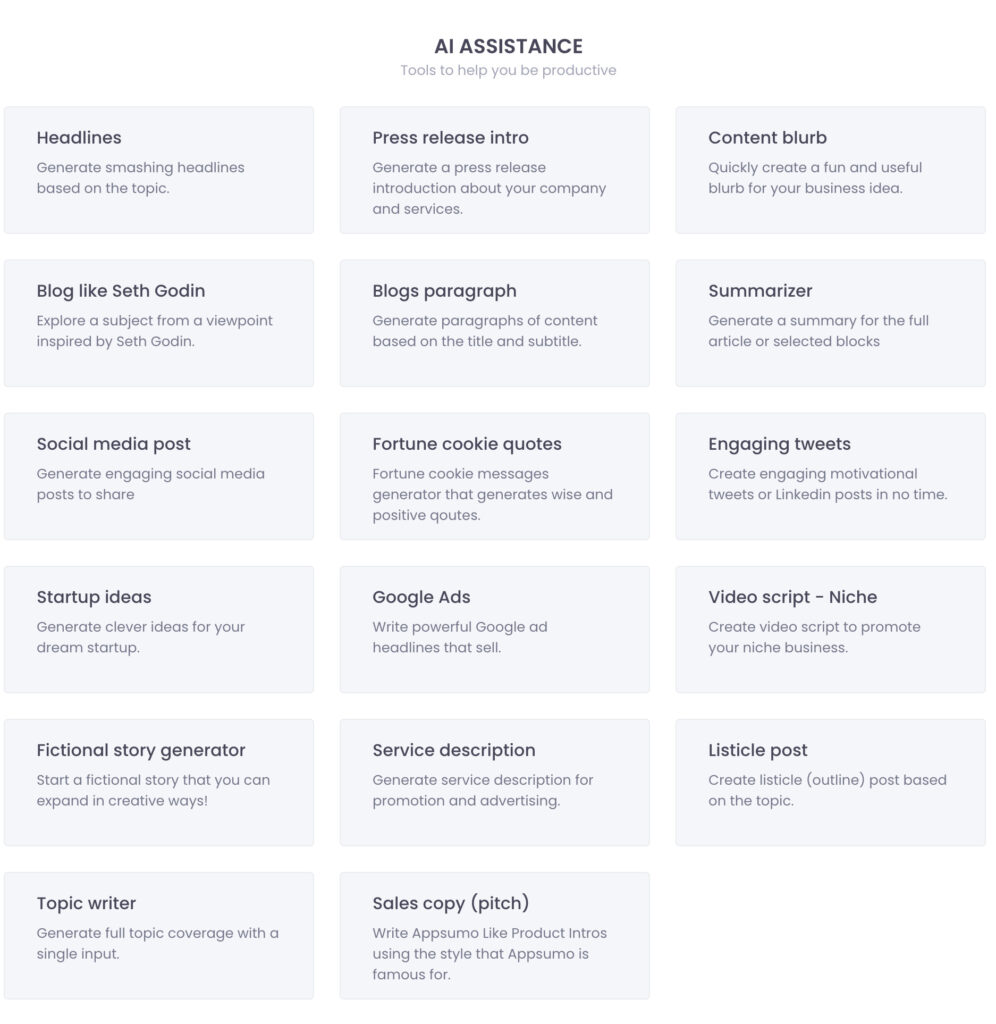
Task: Click the Video script - Niche card
Action: tap(832, 628)
